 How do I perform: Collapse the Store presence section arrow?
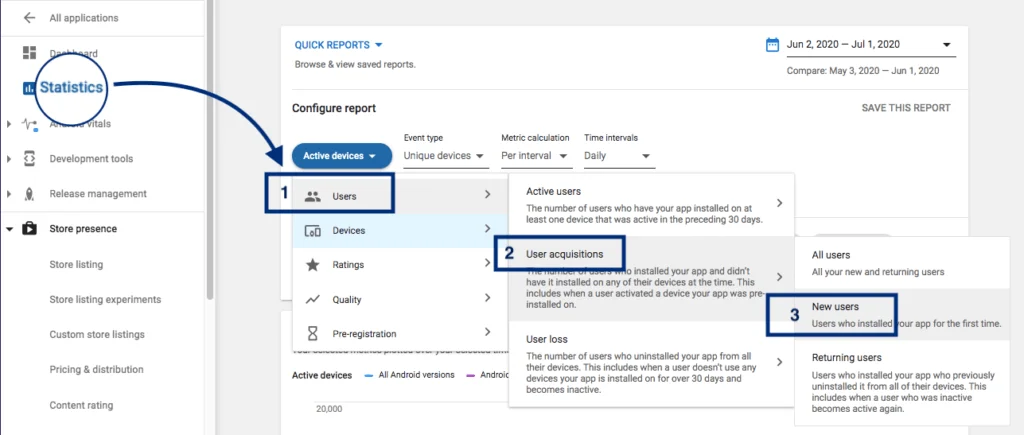coord(9,229)
